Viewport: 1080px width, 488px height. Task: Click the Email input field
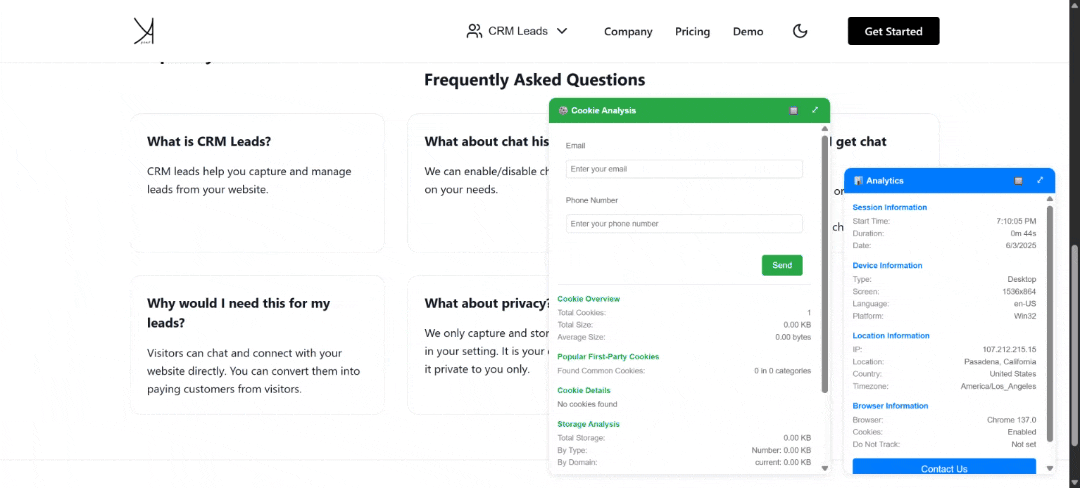[684, 169]
